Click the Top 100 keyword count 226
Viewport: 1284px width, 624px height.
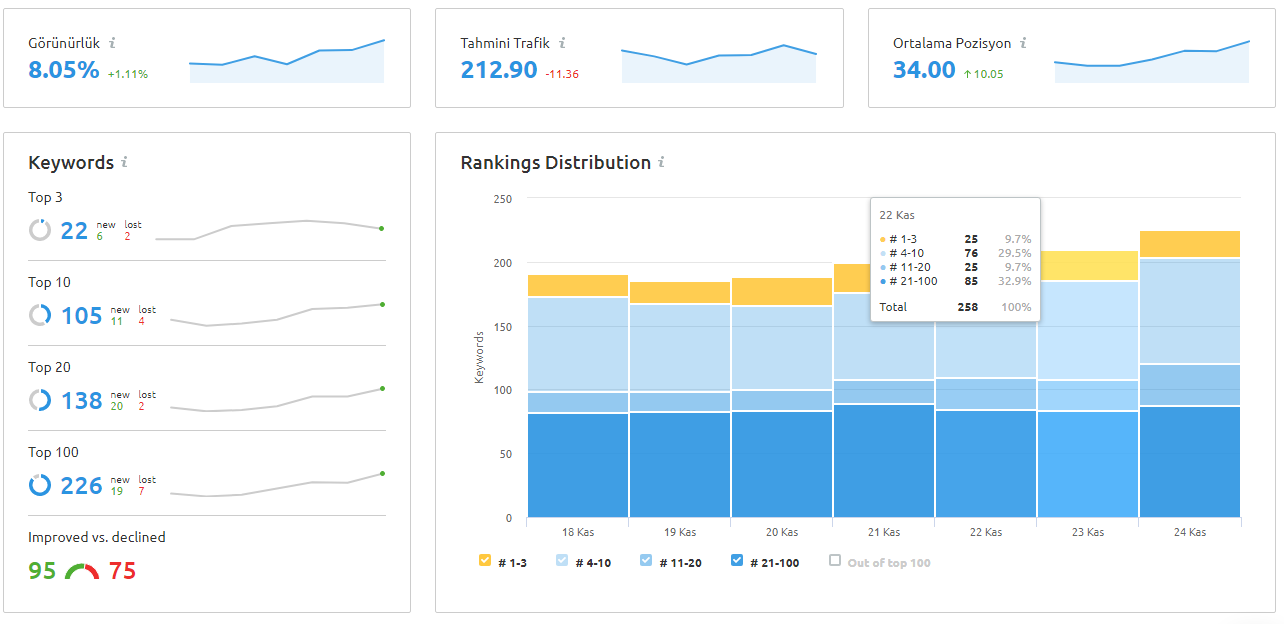coord(82,486)
